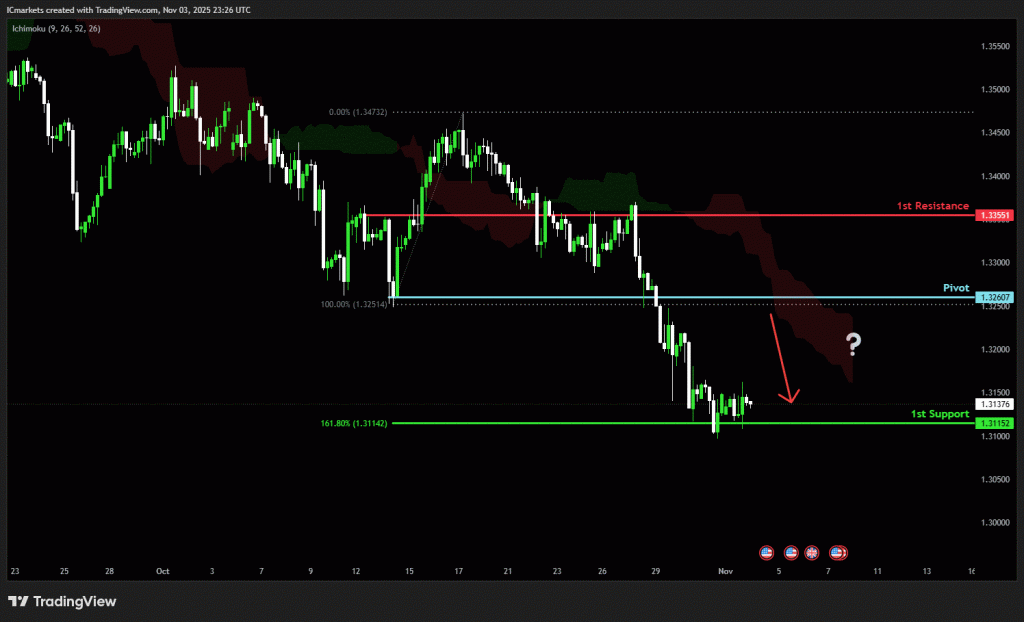Click the TradingView logo in bottom-left corner
The width and height of the screenshot is (1024, 622).
pos(62,601)
